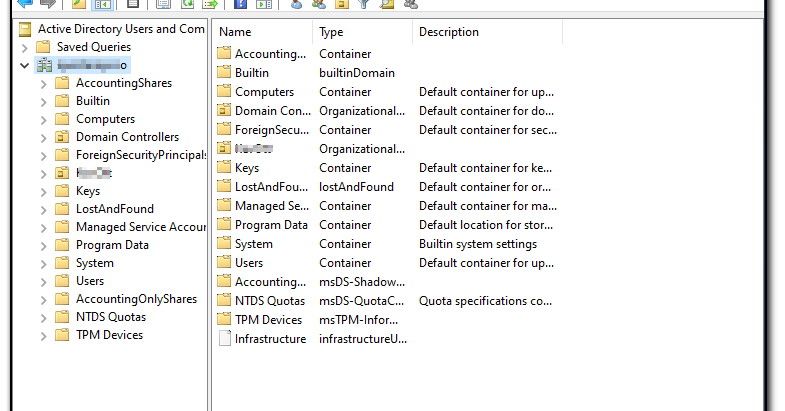Click the AccountingShares folder icon in tree
The image size is (785, 411).
[62, 83]
